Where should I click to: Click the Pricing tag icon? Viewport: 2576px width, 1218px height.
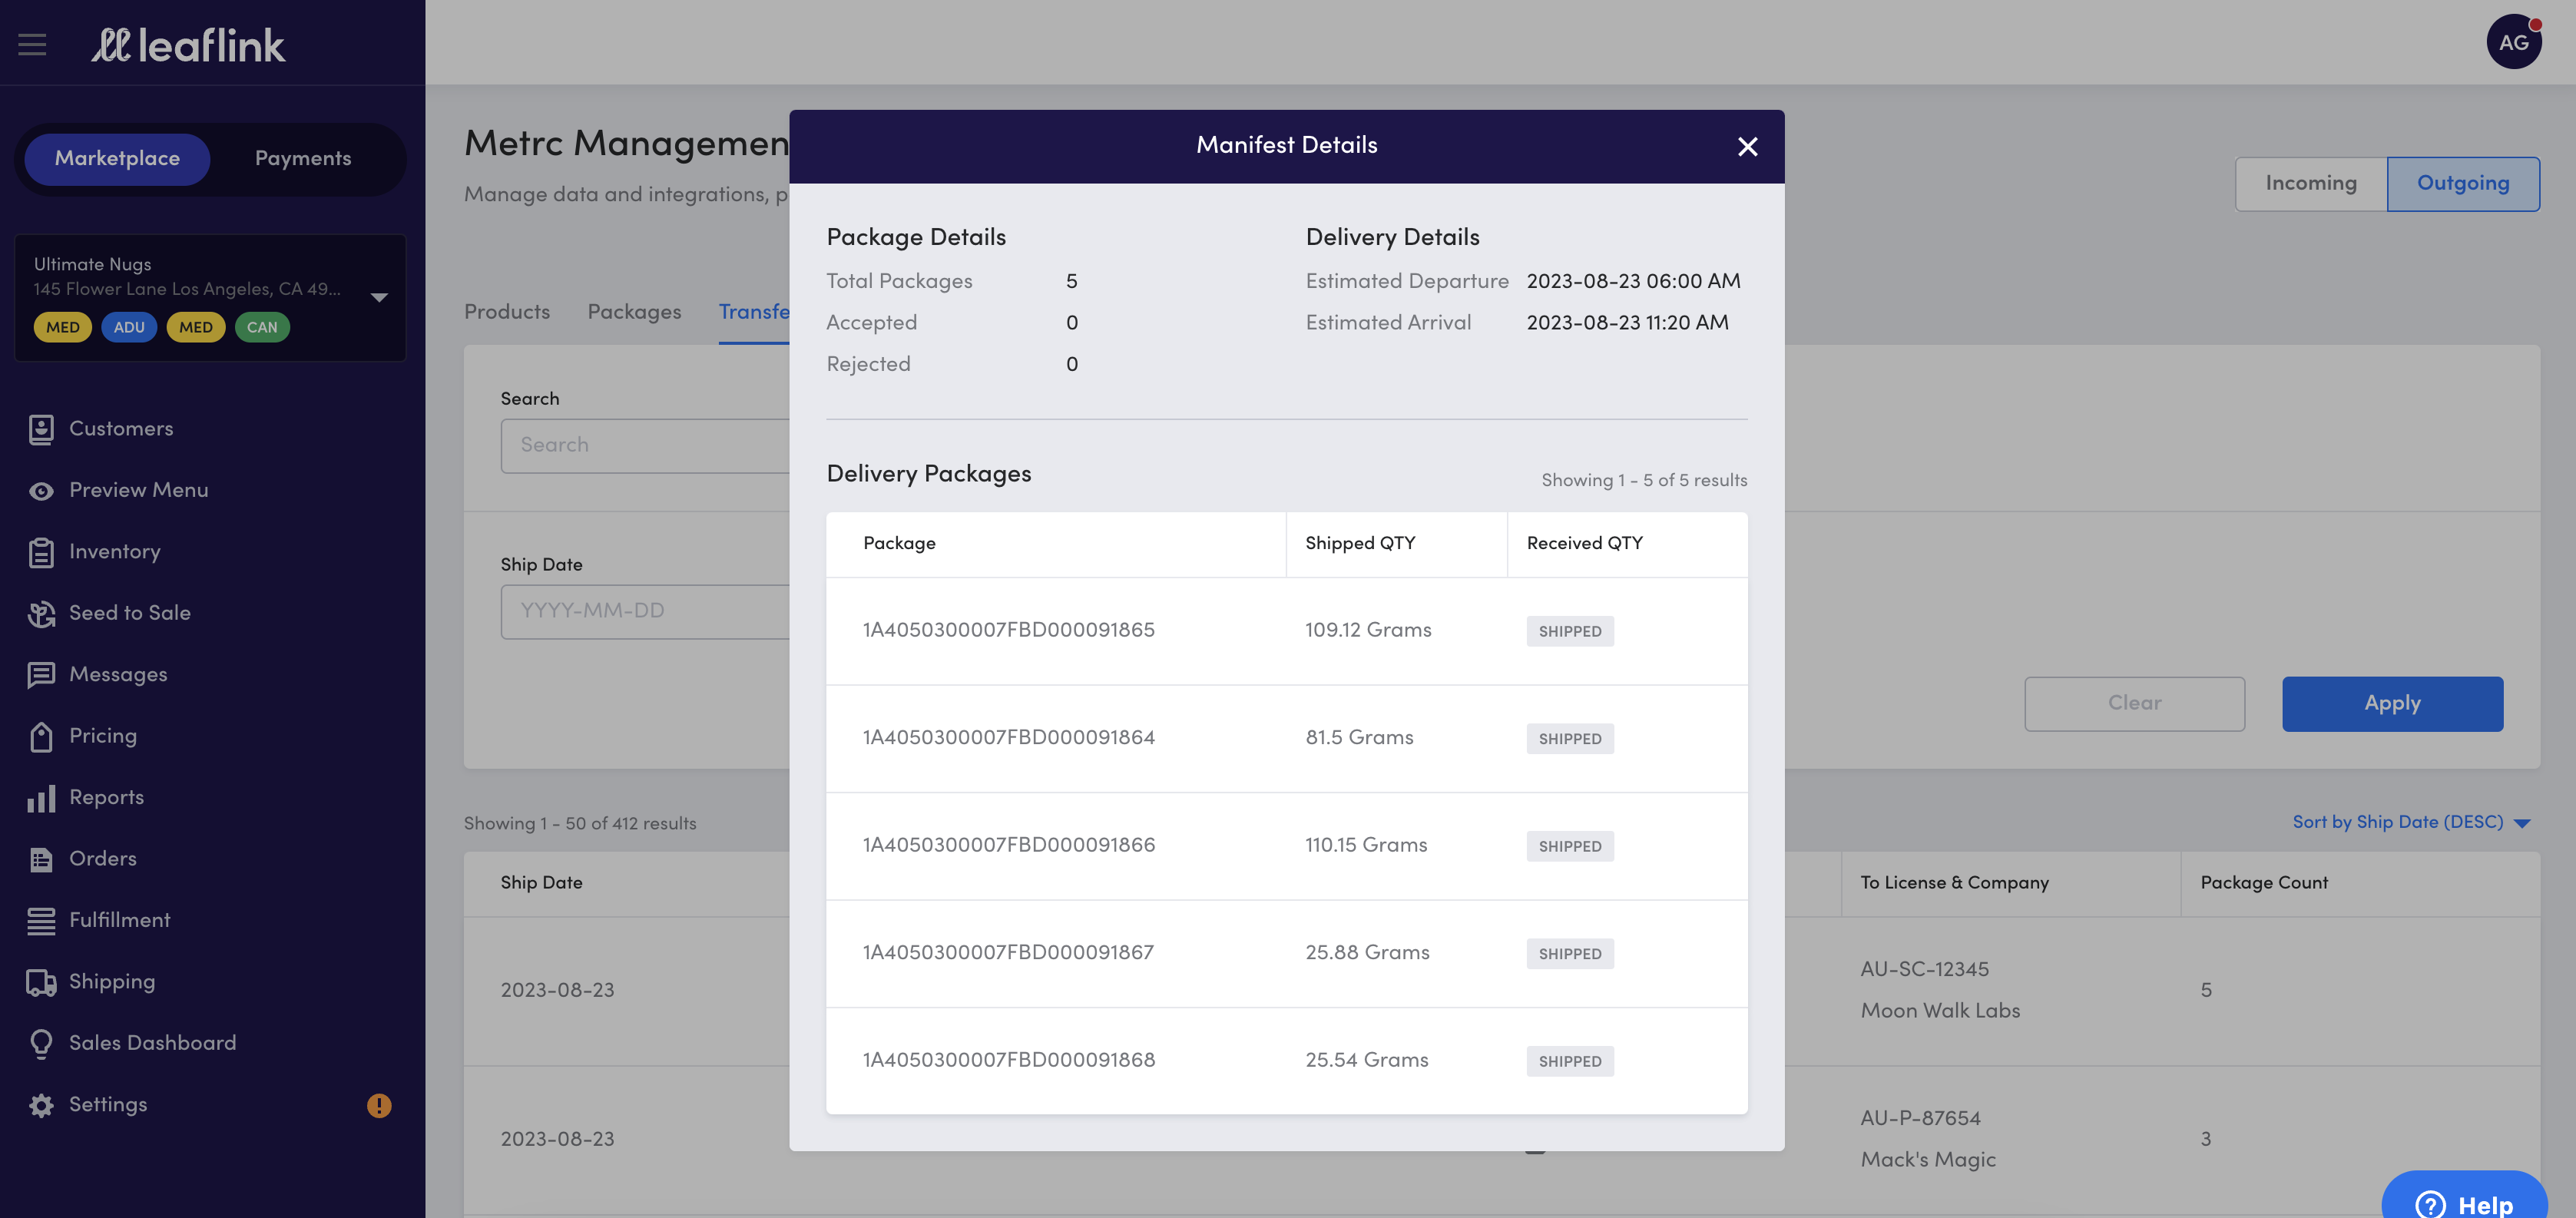41,736
